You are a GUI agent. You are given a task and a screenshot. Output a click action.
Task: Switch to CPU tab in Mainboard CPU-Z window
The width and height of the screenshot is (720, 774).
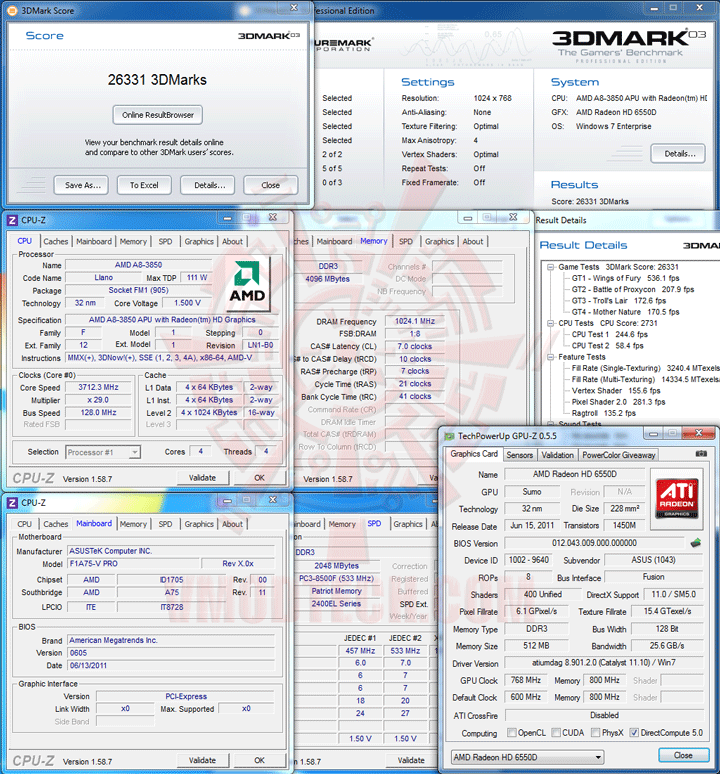[x=25, y=524]
